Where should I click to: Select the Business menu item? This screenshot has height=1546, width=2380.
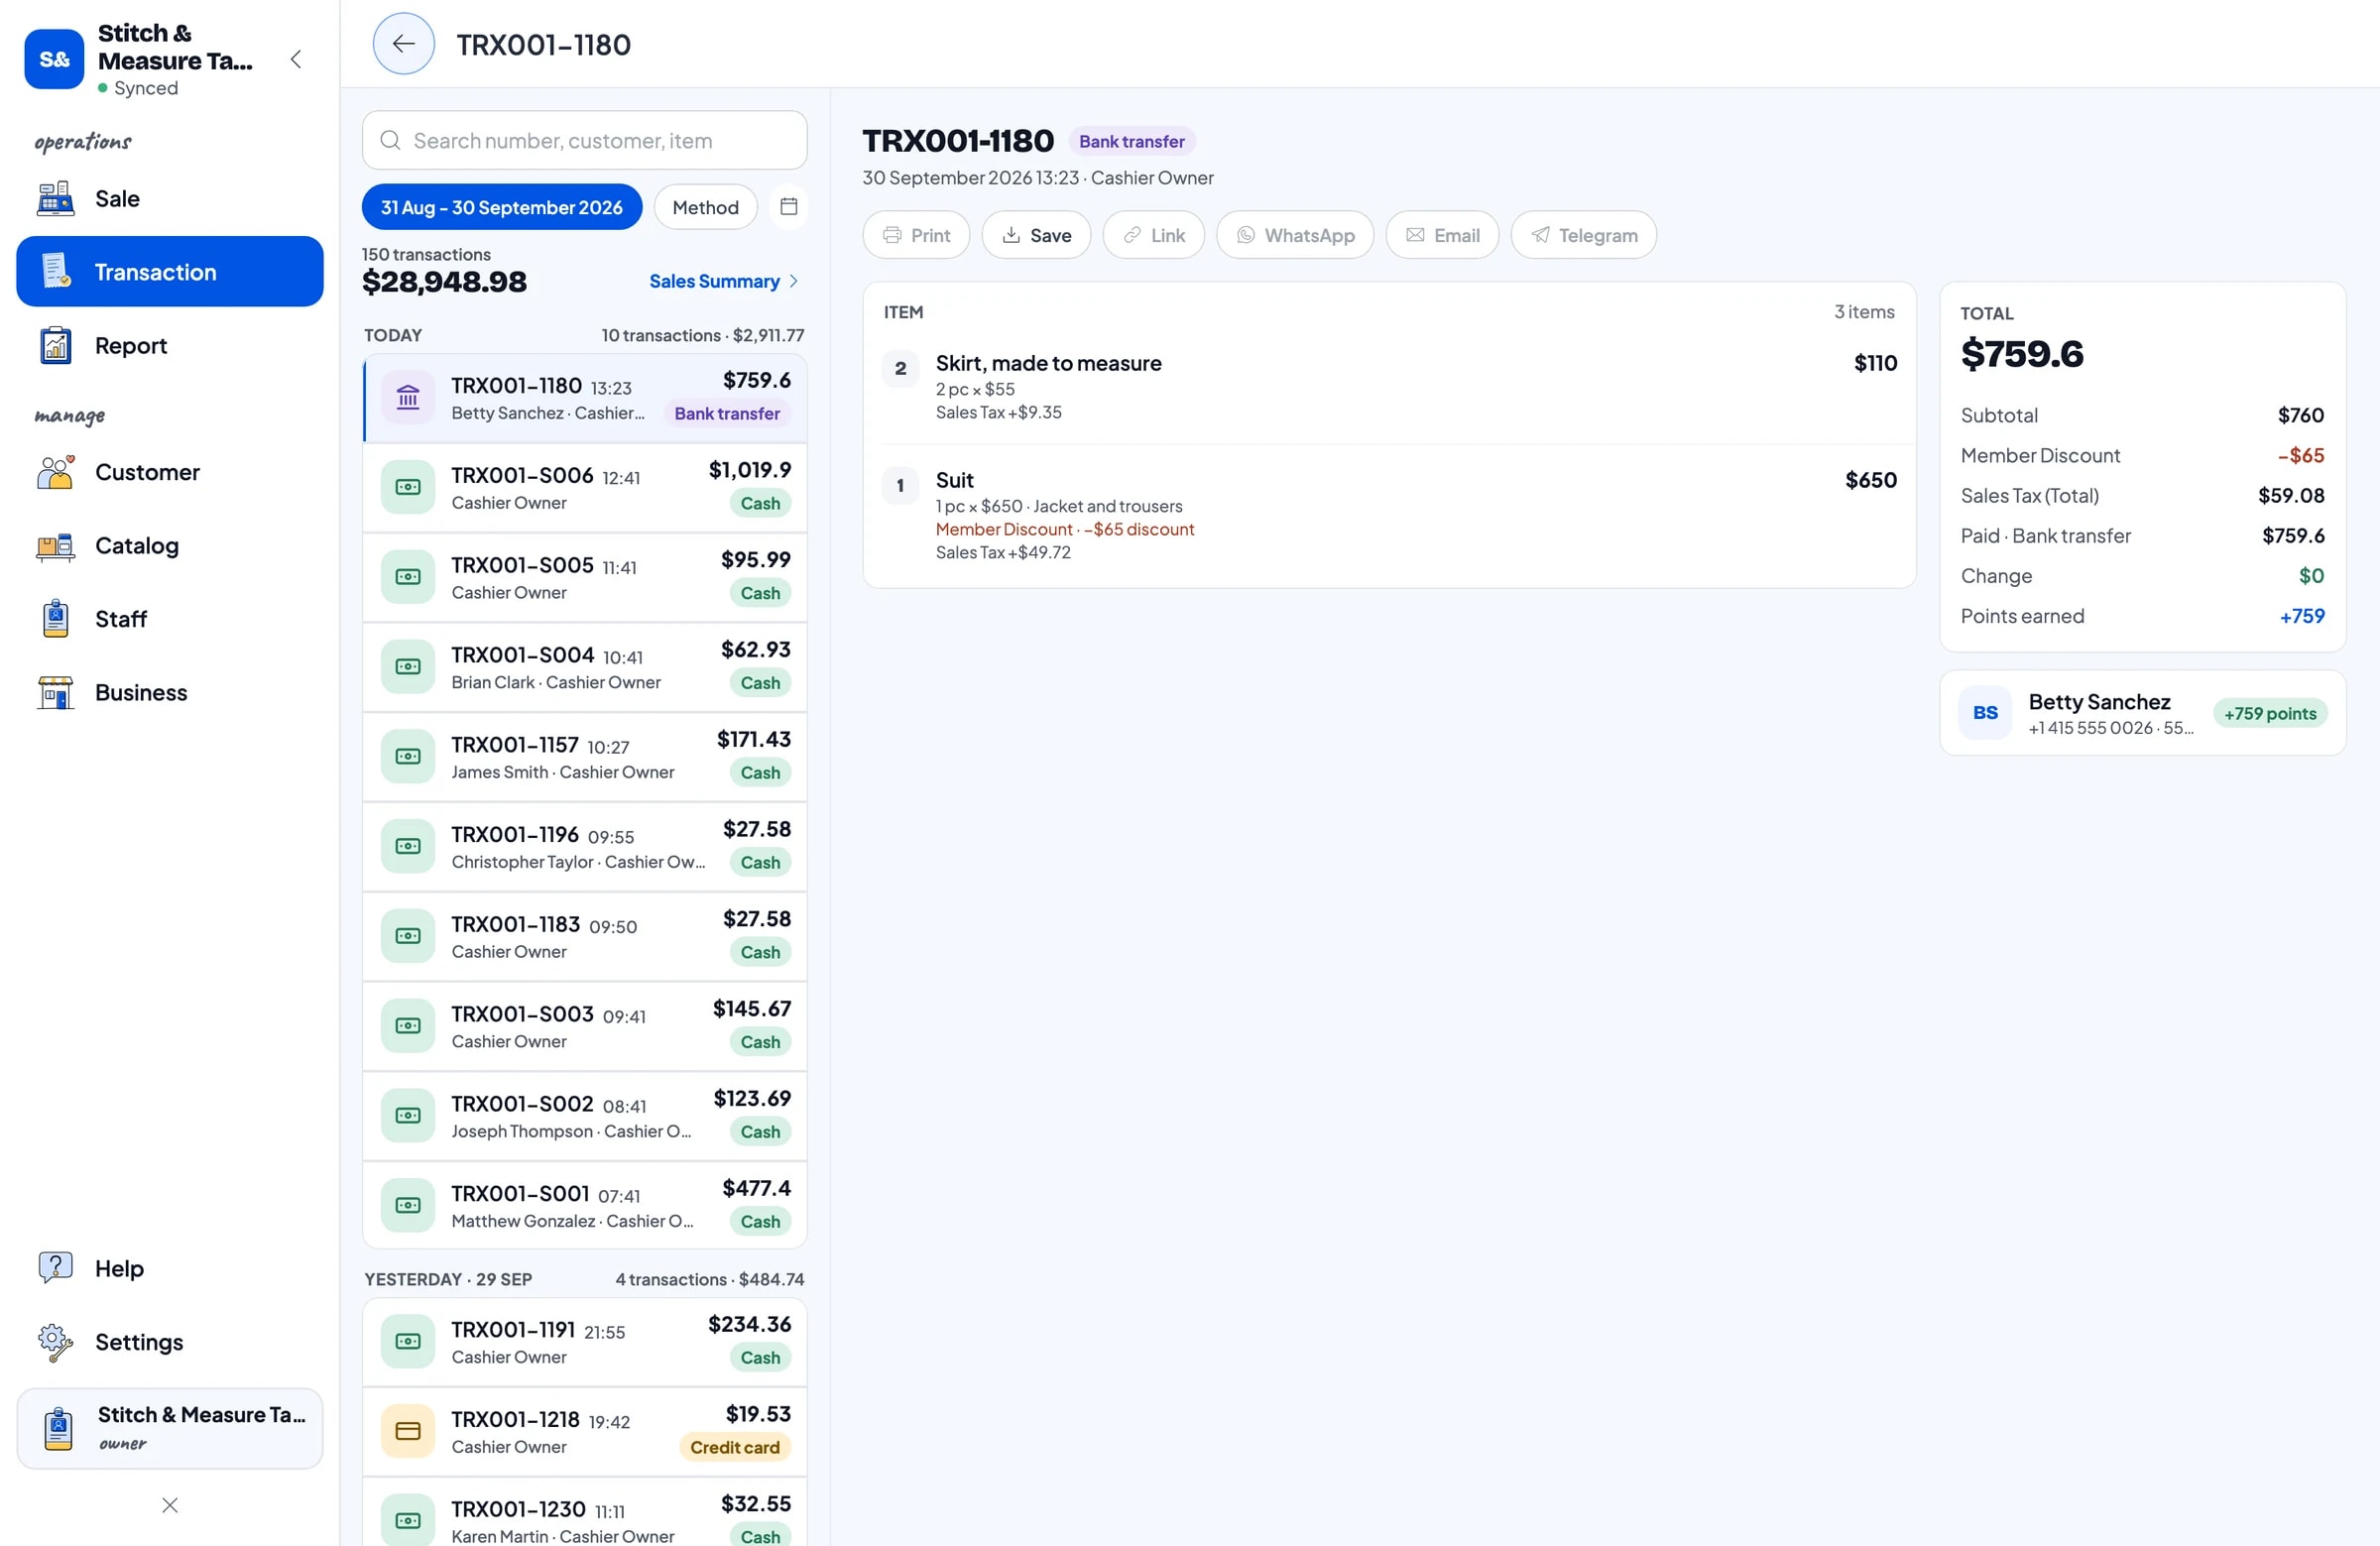pos(170,693)
